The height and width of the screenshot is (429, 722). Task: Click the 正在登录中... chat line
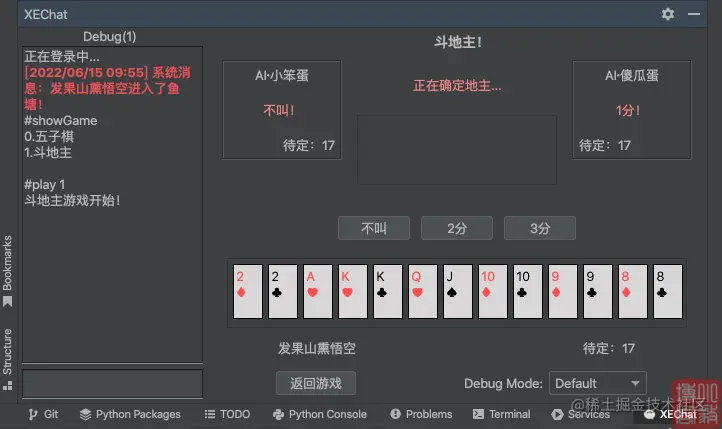click(x=62, y=57)
